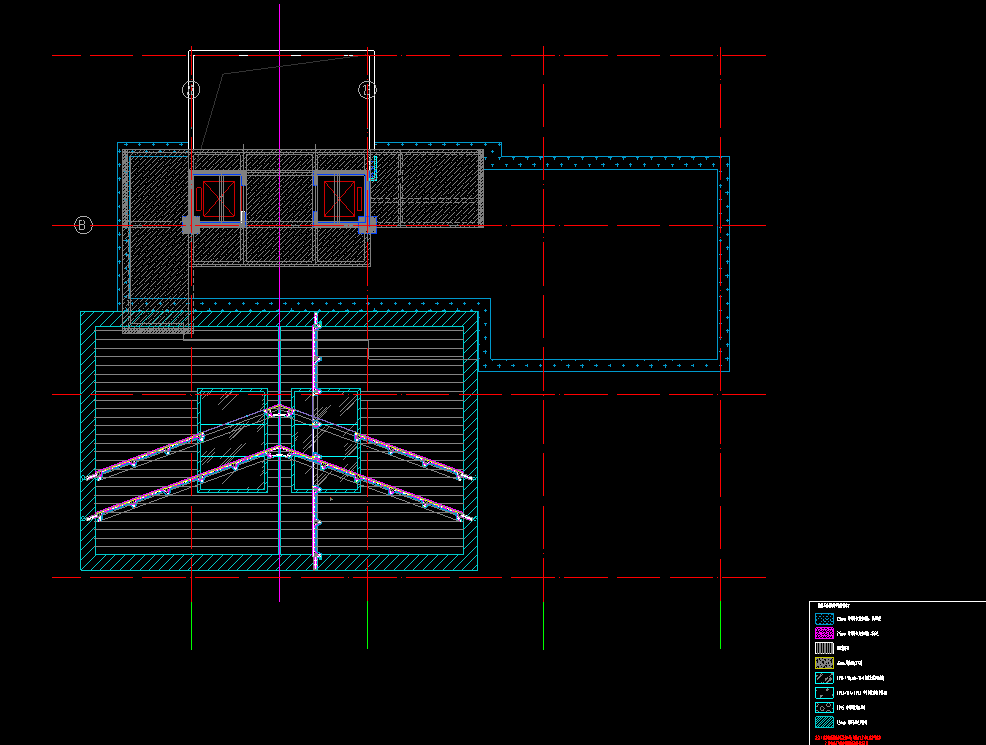Select the yellow-bordered gray legend swatch
Screen dimensions: 986x745
click(x=824, y=663)
